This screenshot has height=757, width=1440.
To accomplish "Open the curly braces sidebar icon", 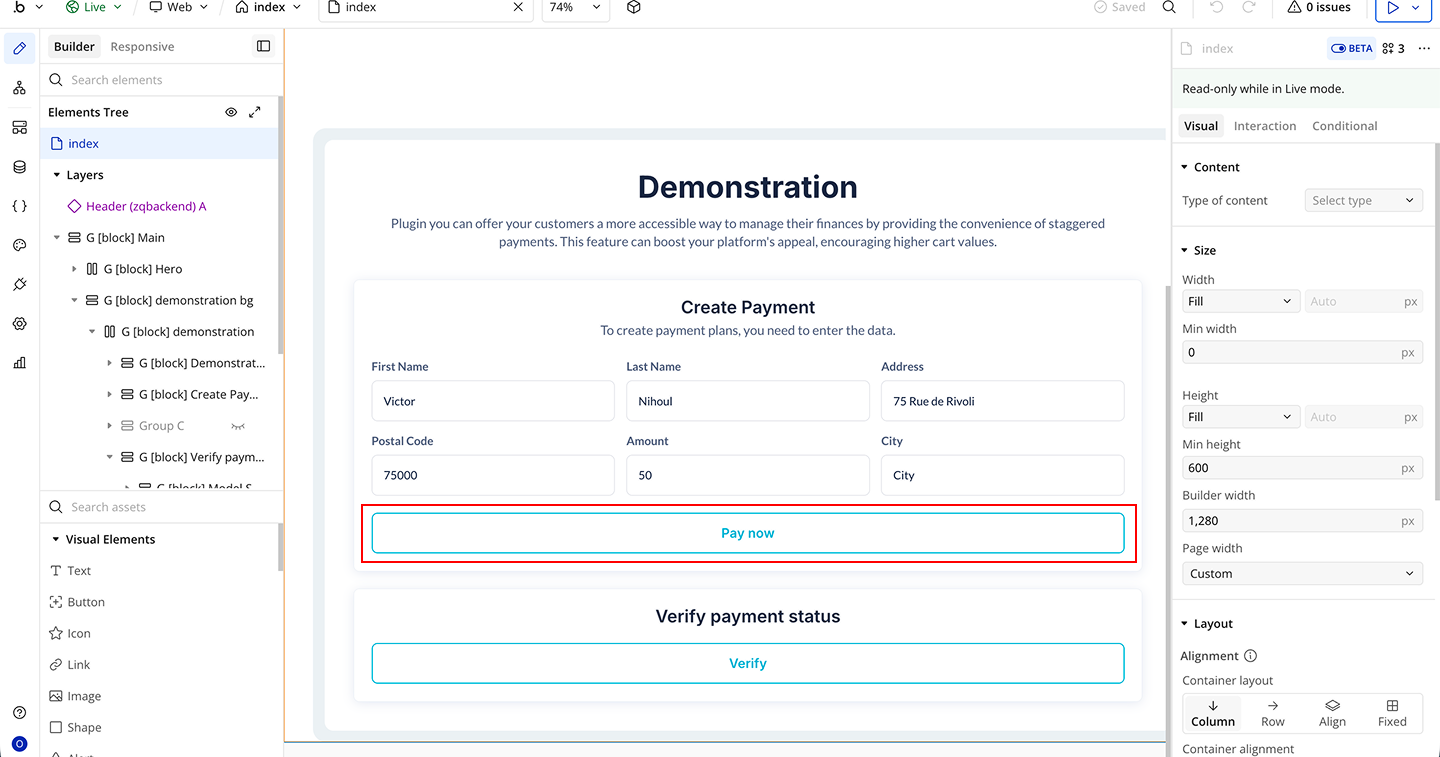I will click(19, 206).
